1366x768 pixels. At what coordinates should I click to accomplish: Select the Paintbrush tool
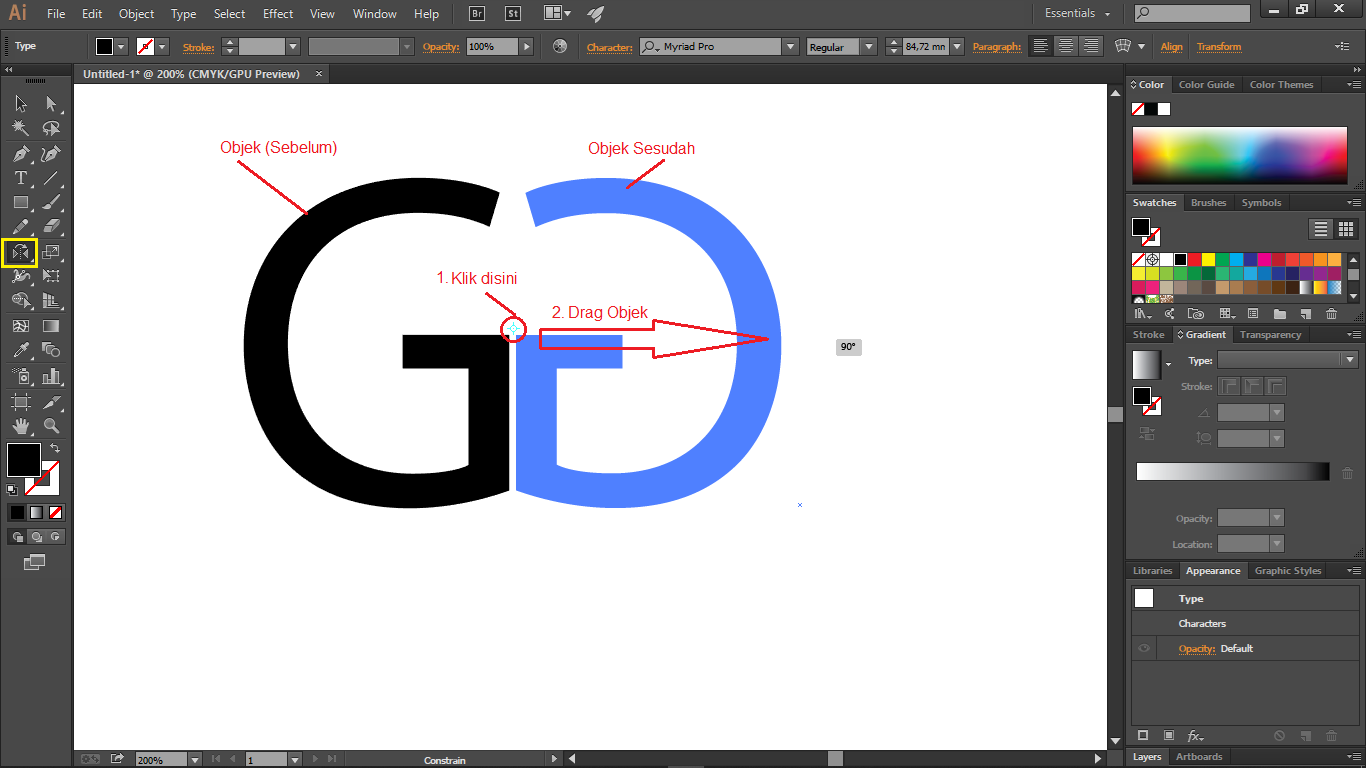coord(51,203)
